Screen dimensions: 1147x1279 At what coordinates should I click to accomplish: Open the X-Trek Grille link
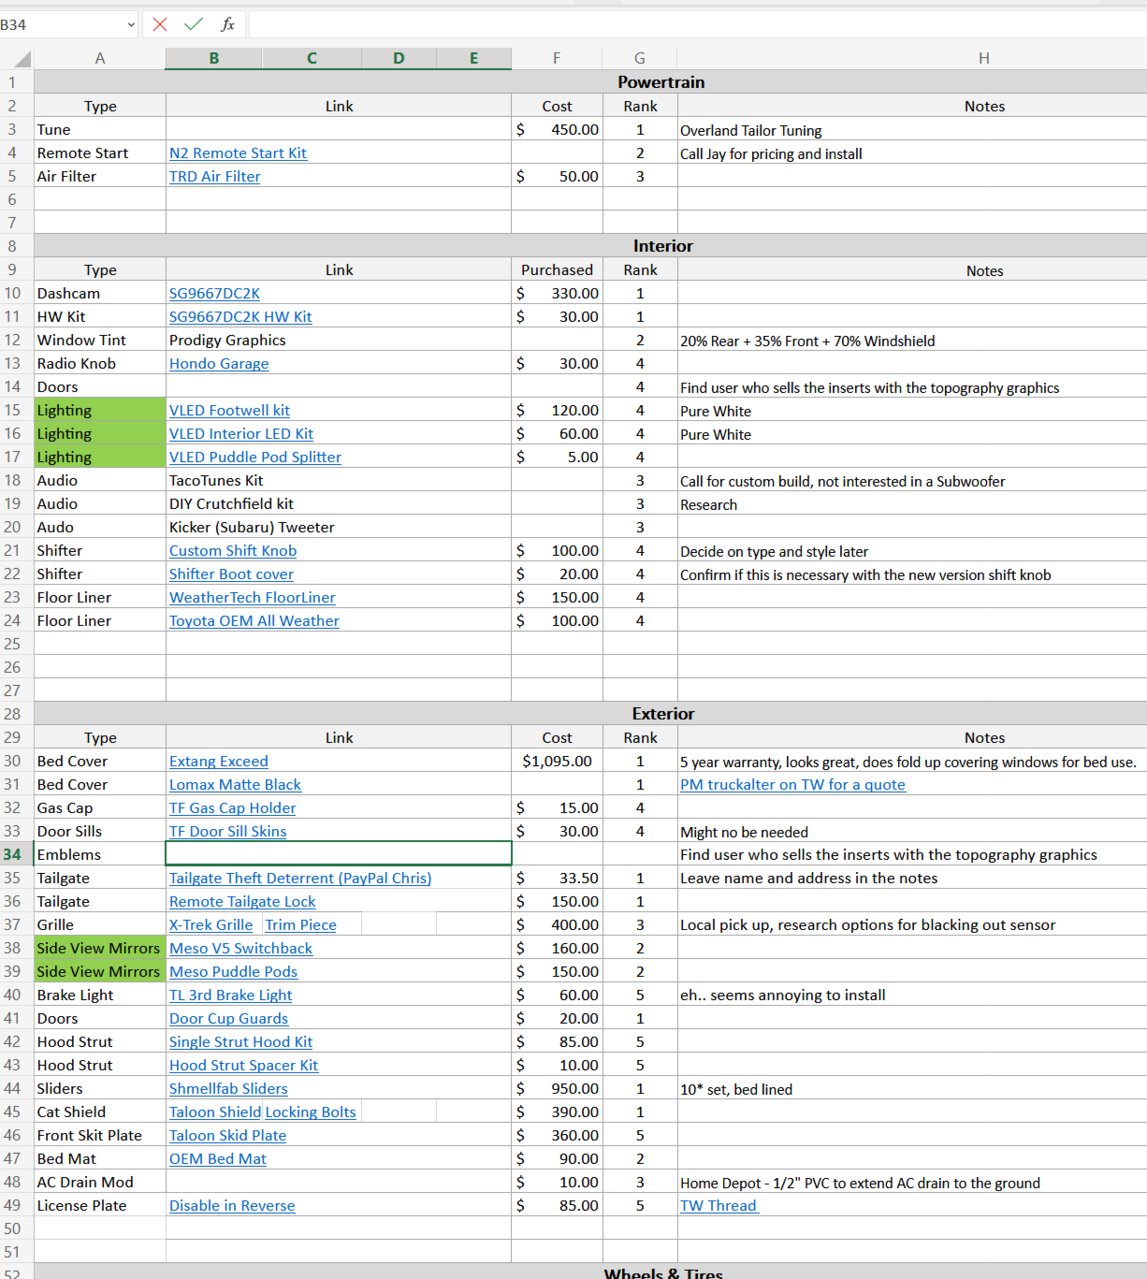[x=211, y=925]
